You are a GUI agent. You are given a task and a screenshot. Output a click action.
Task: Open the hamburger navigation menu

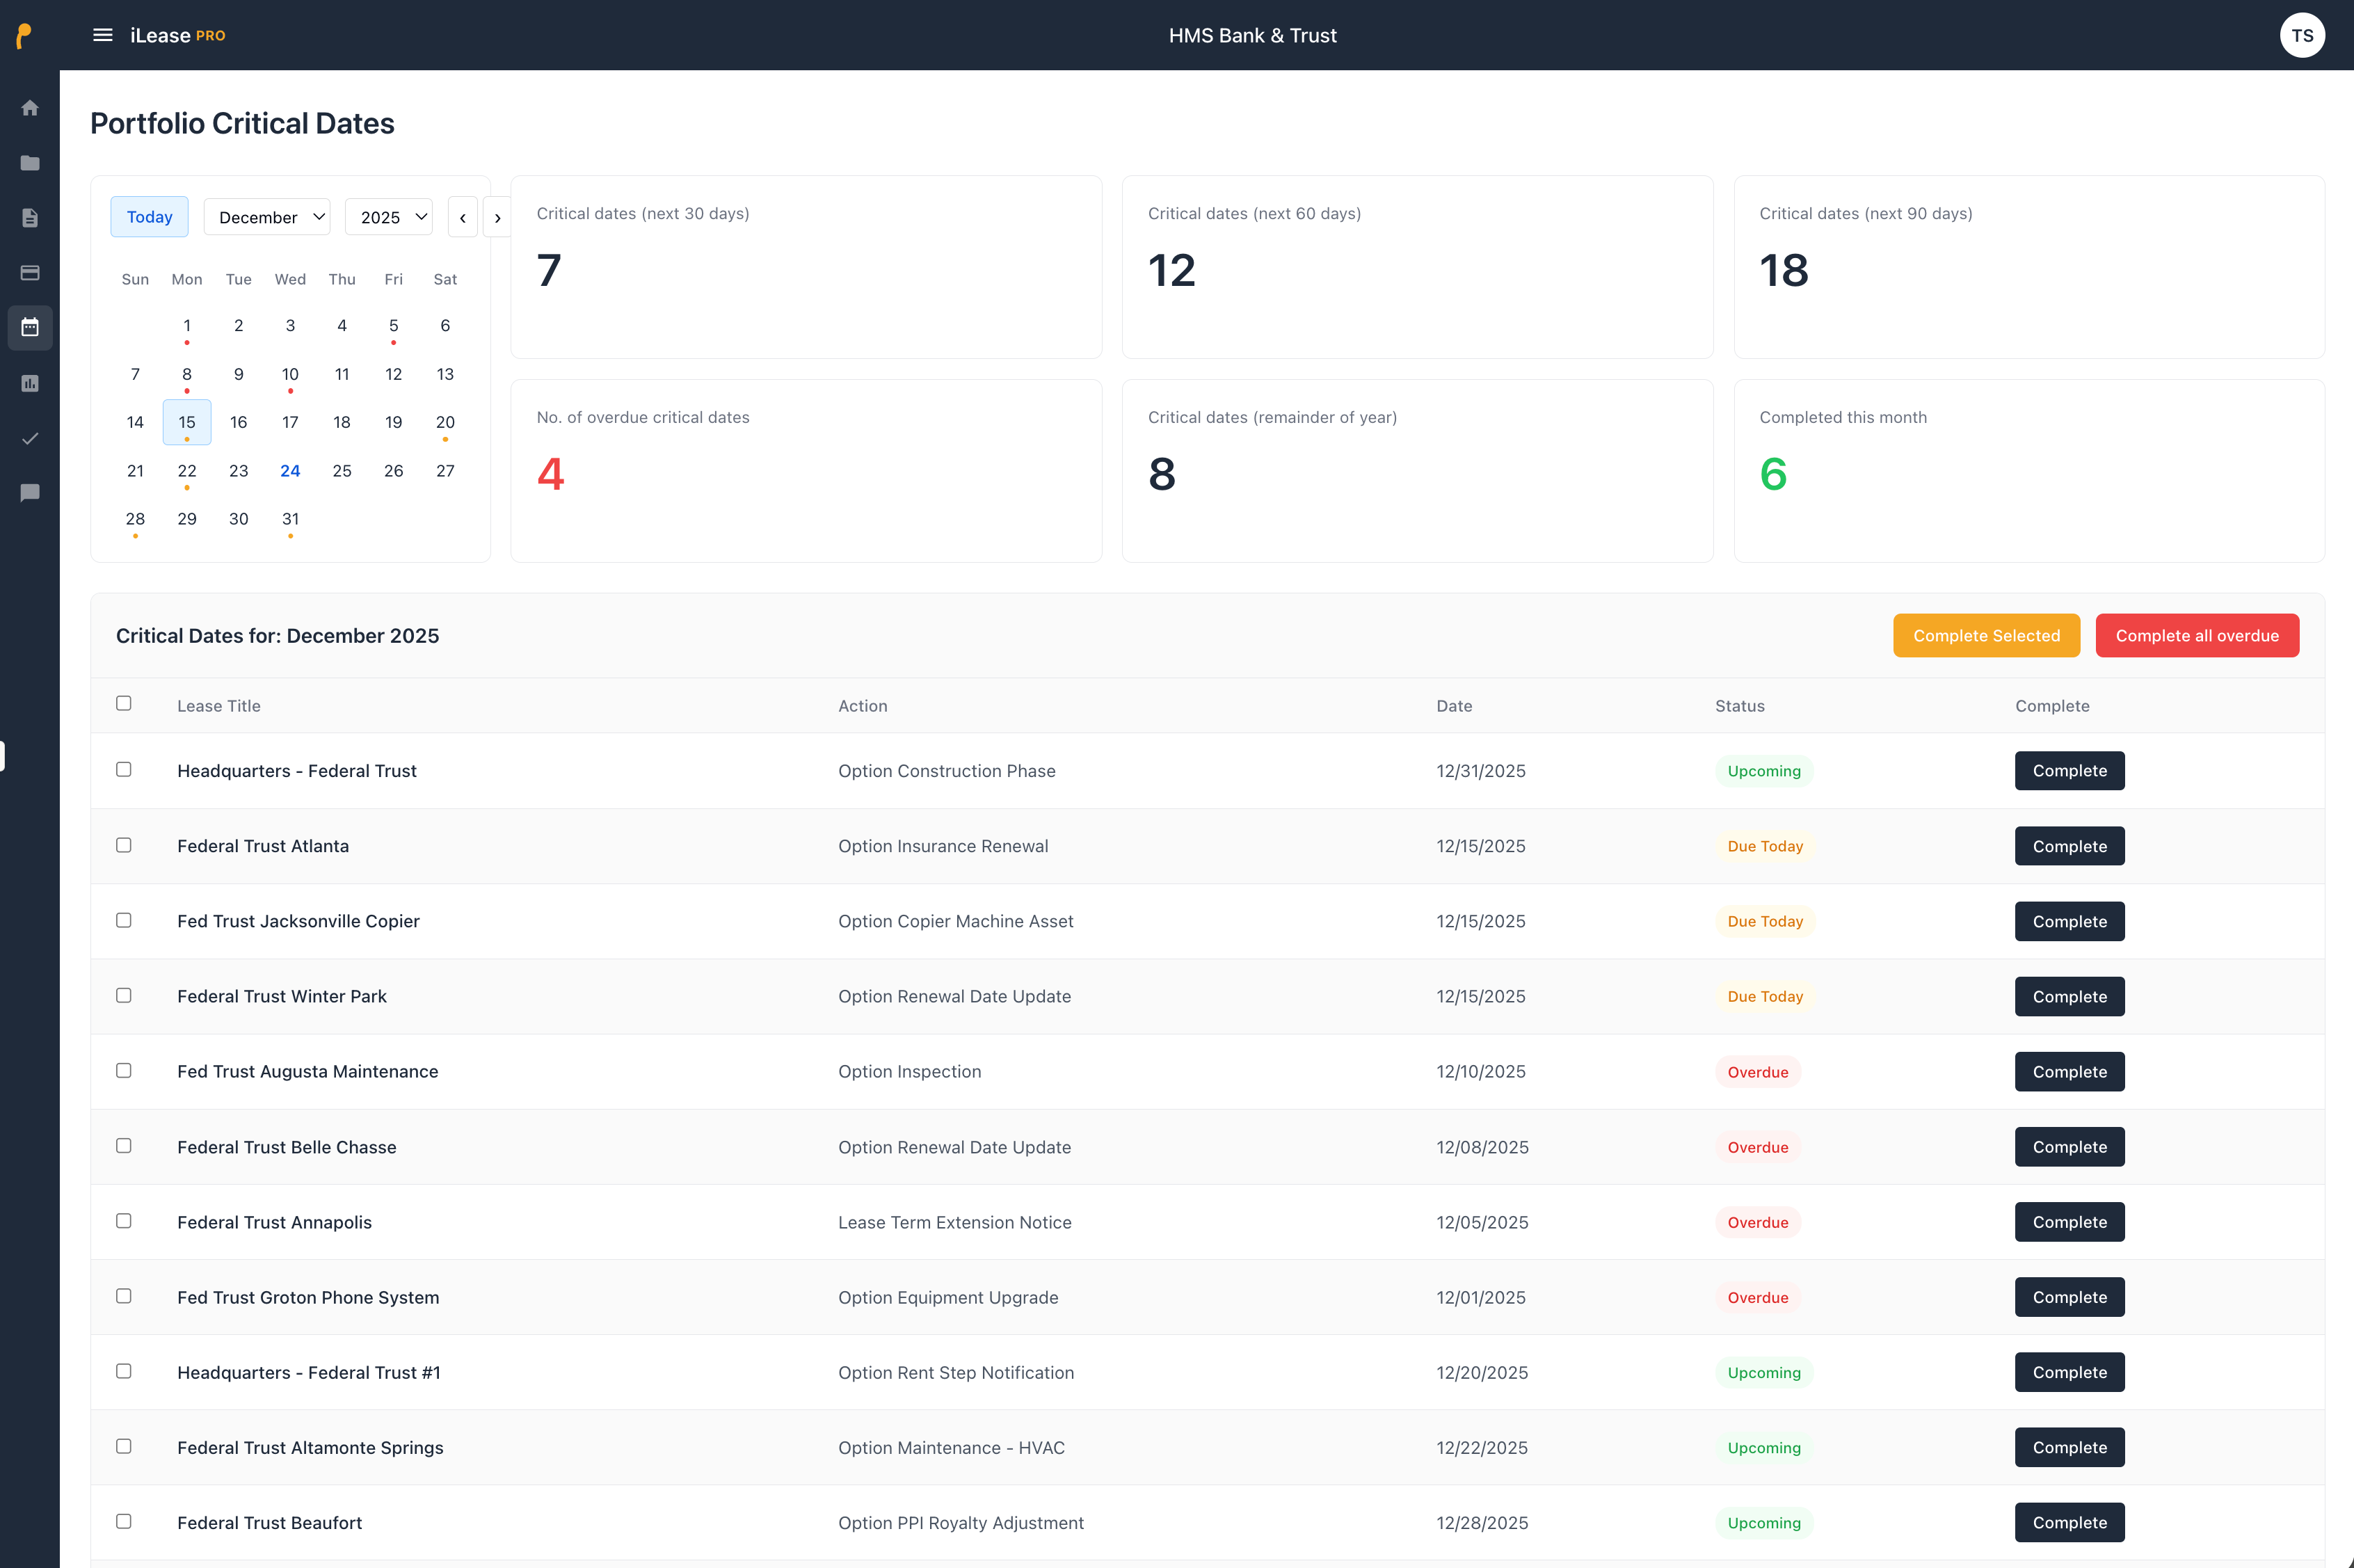click(102, 34)
